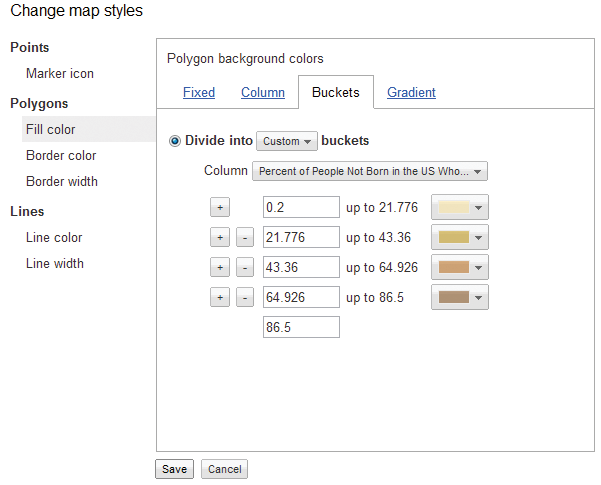Click the 86.5 value input field

tap(301, 327)
